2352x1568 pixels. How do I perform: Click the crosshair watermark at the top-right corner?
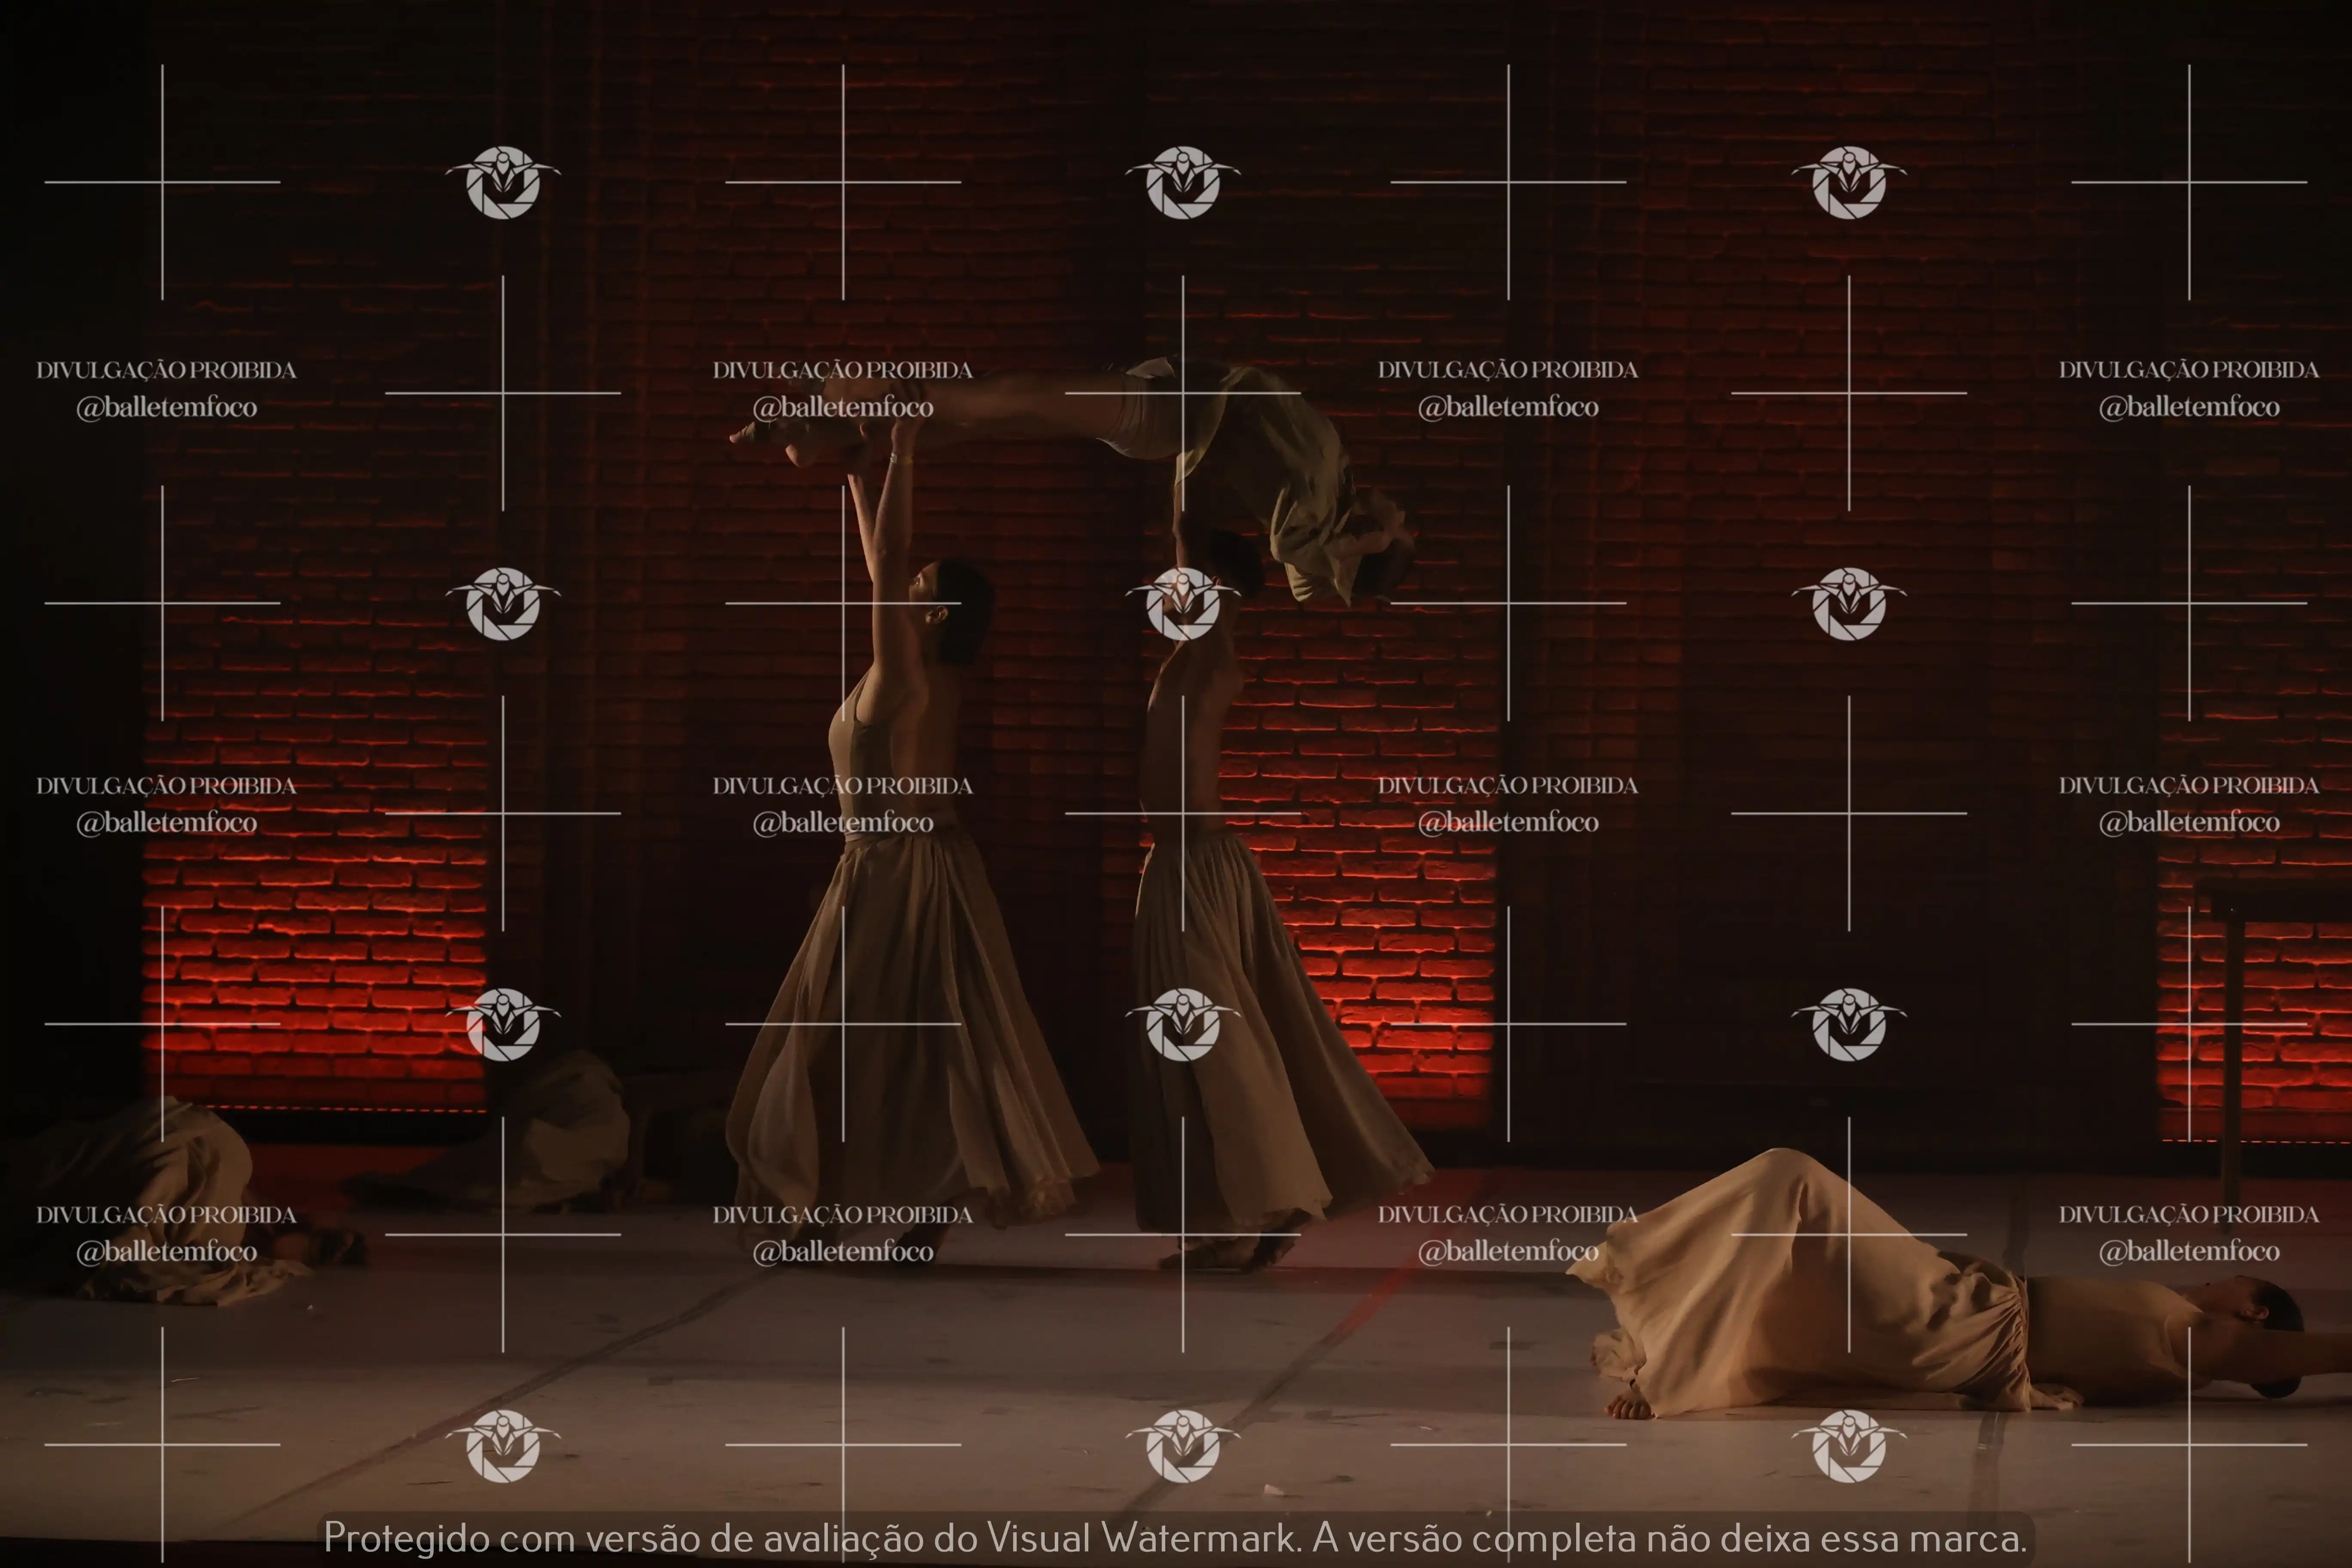(2189, 182)
